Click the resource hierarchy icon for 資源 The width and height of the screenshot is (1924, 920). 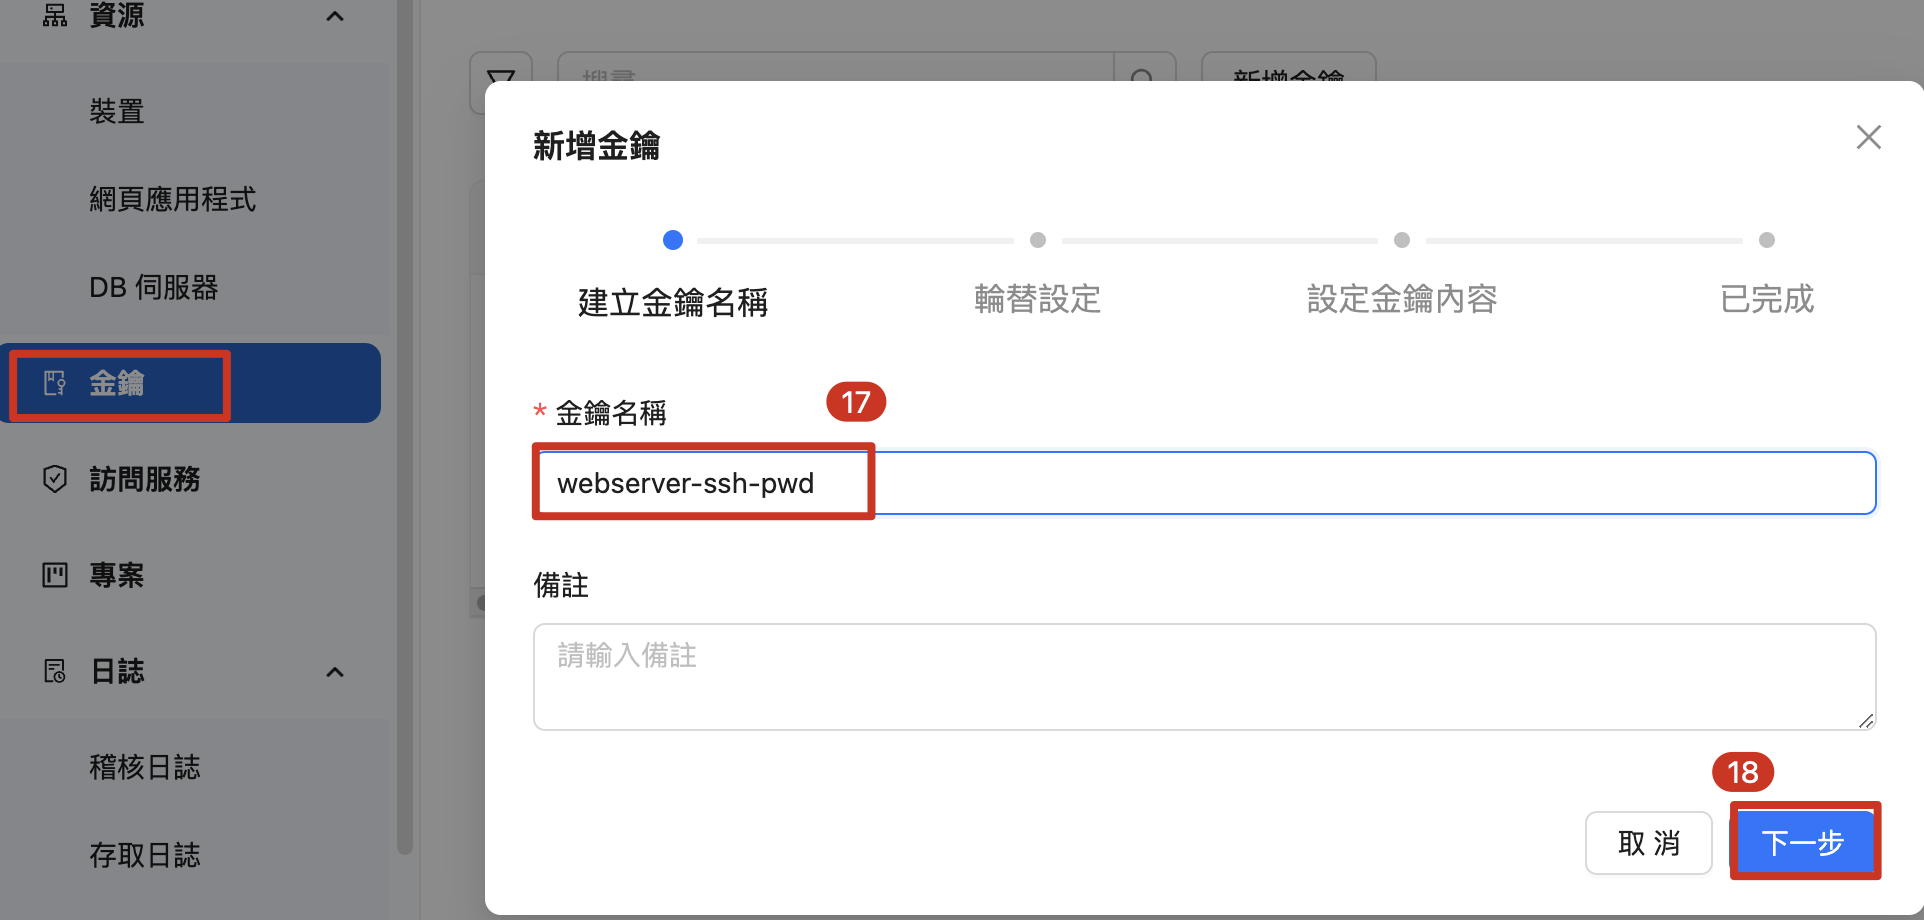click(x=55, y=15)
